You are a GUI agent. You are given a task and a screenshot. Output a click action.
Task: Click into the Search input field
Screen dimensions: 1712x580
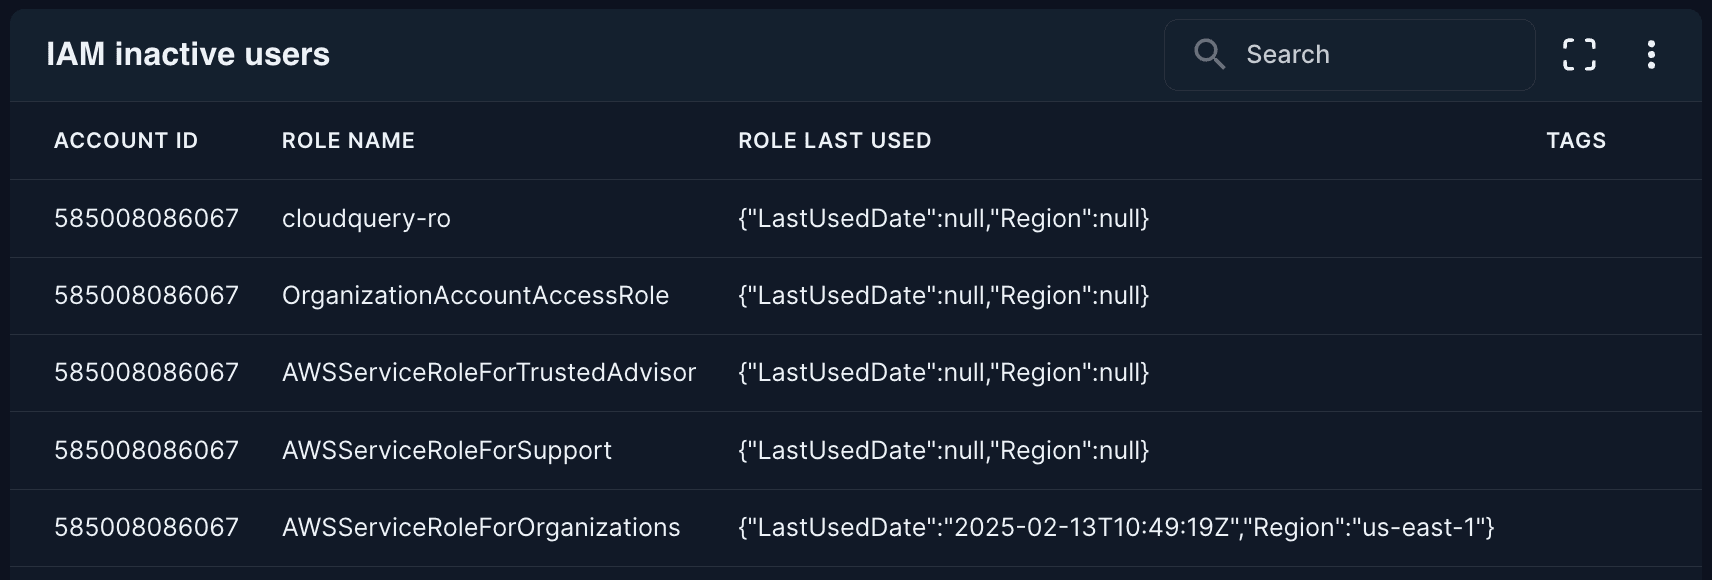[1380, 54]
